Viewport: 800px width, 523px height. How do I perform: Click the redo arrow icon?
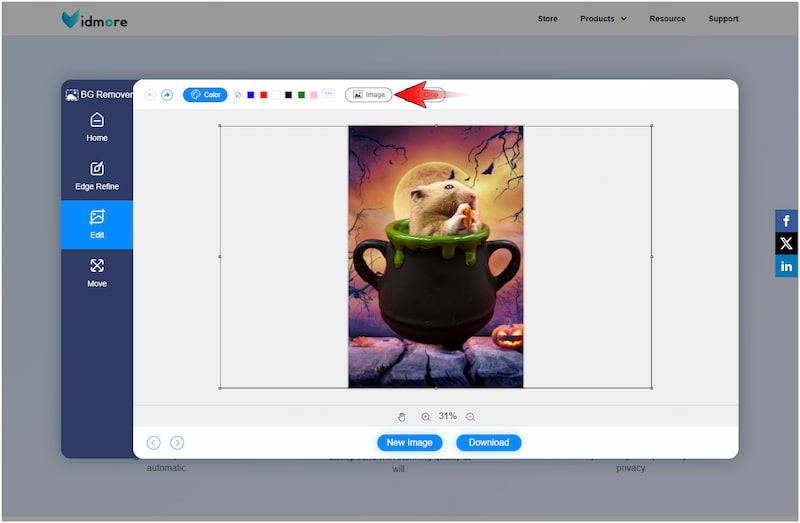tap(167, 95)
